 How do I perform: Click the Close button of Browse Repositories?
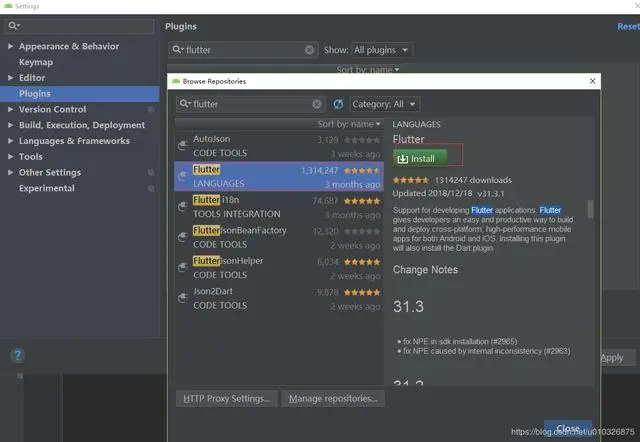(x=568, y=429)
